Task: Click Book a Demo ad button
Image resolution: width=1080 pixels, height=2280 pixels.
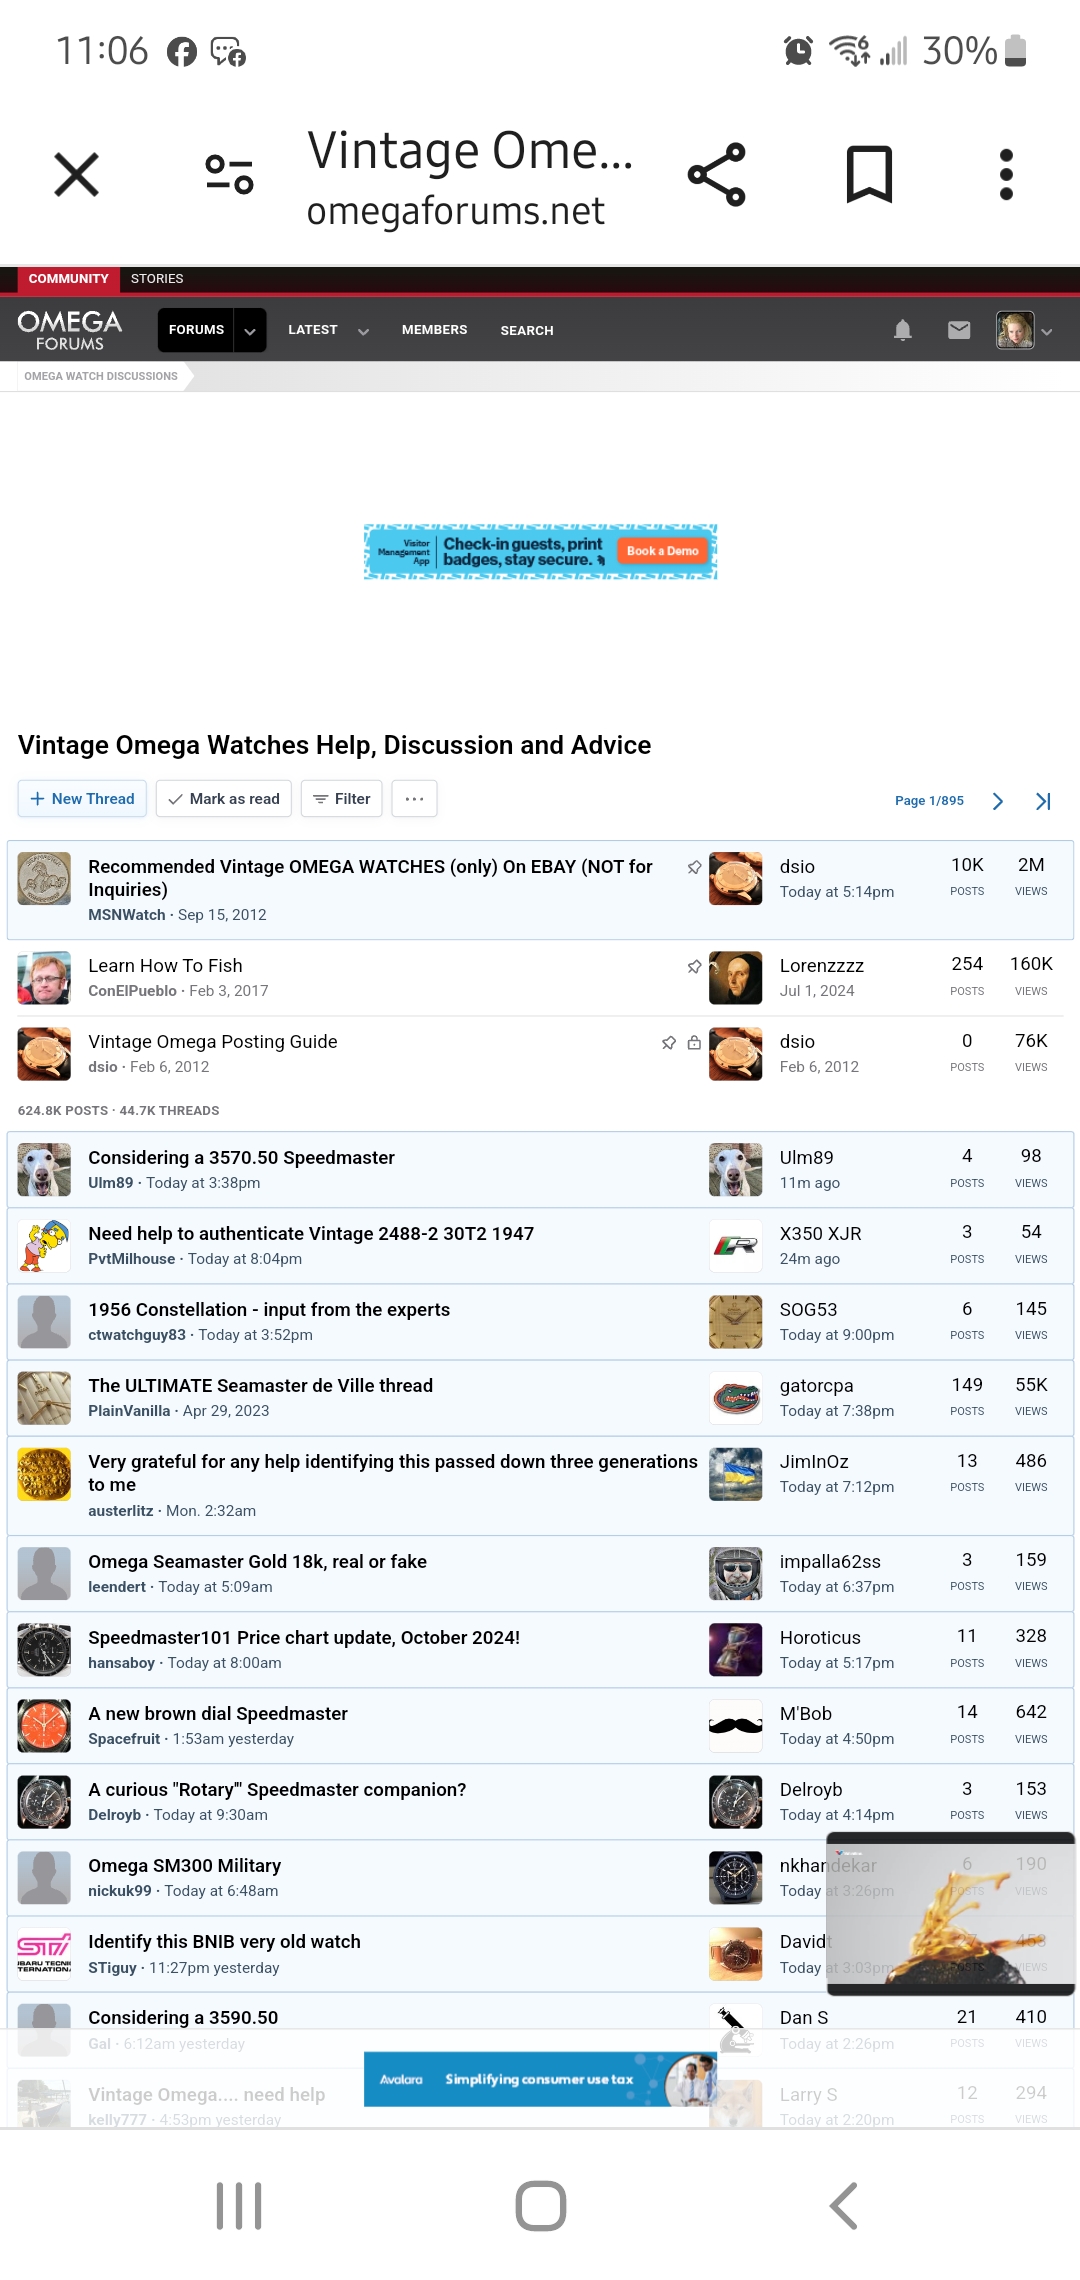Action: pyautogui.click(x=662, y=551)
